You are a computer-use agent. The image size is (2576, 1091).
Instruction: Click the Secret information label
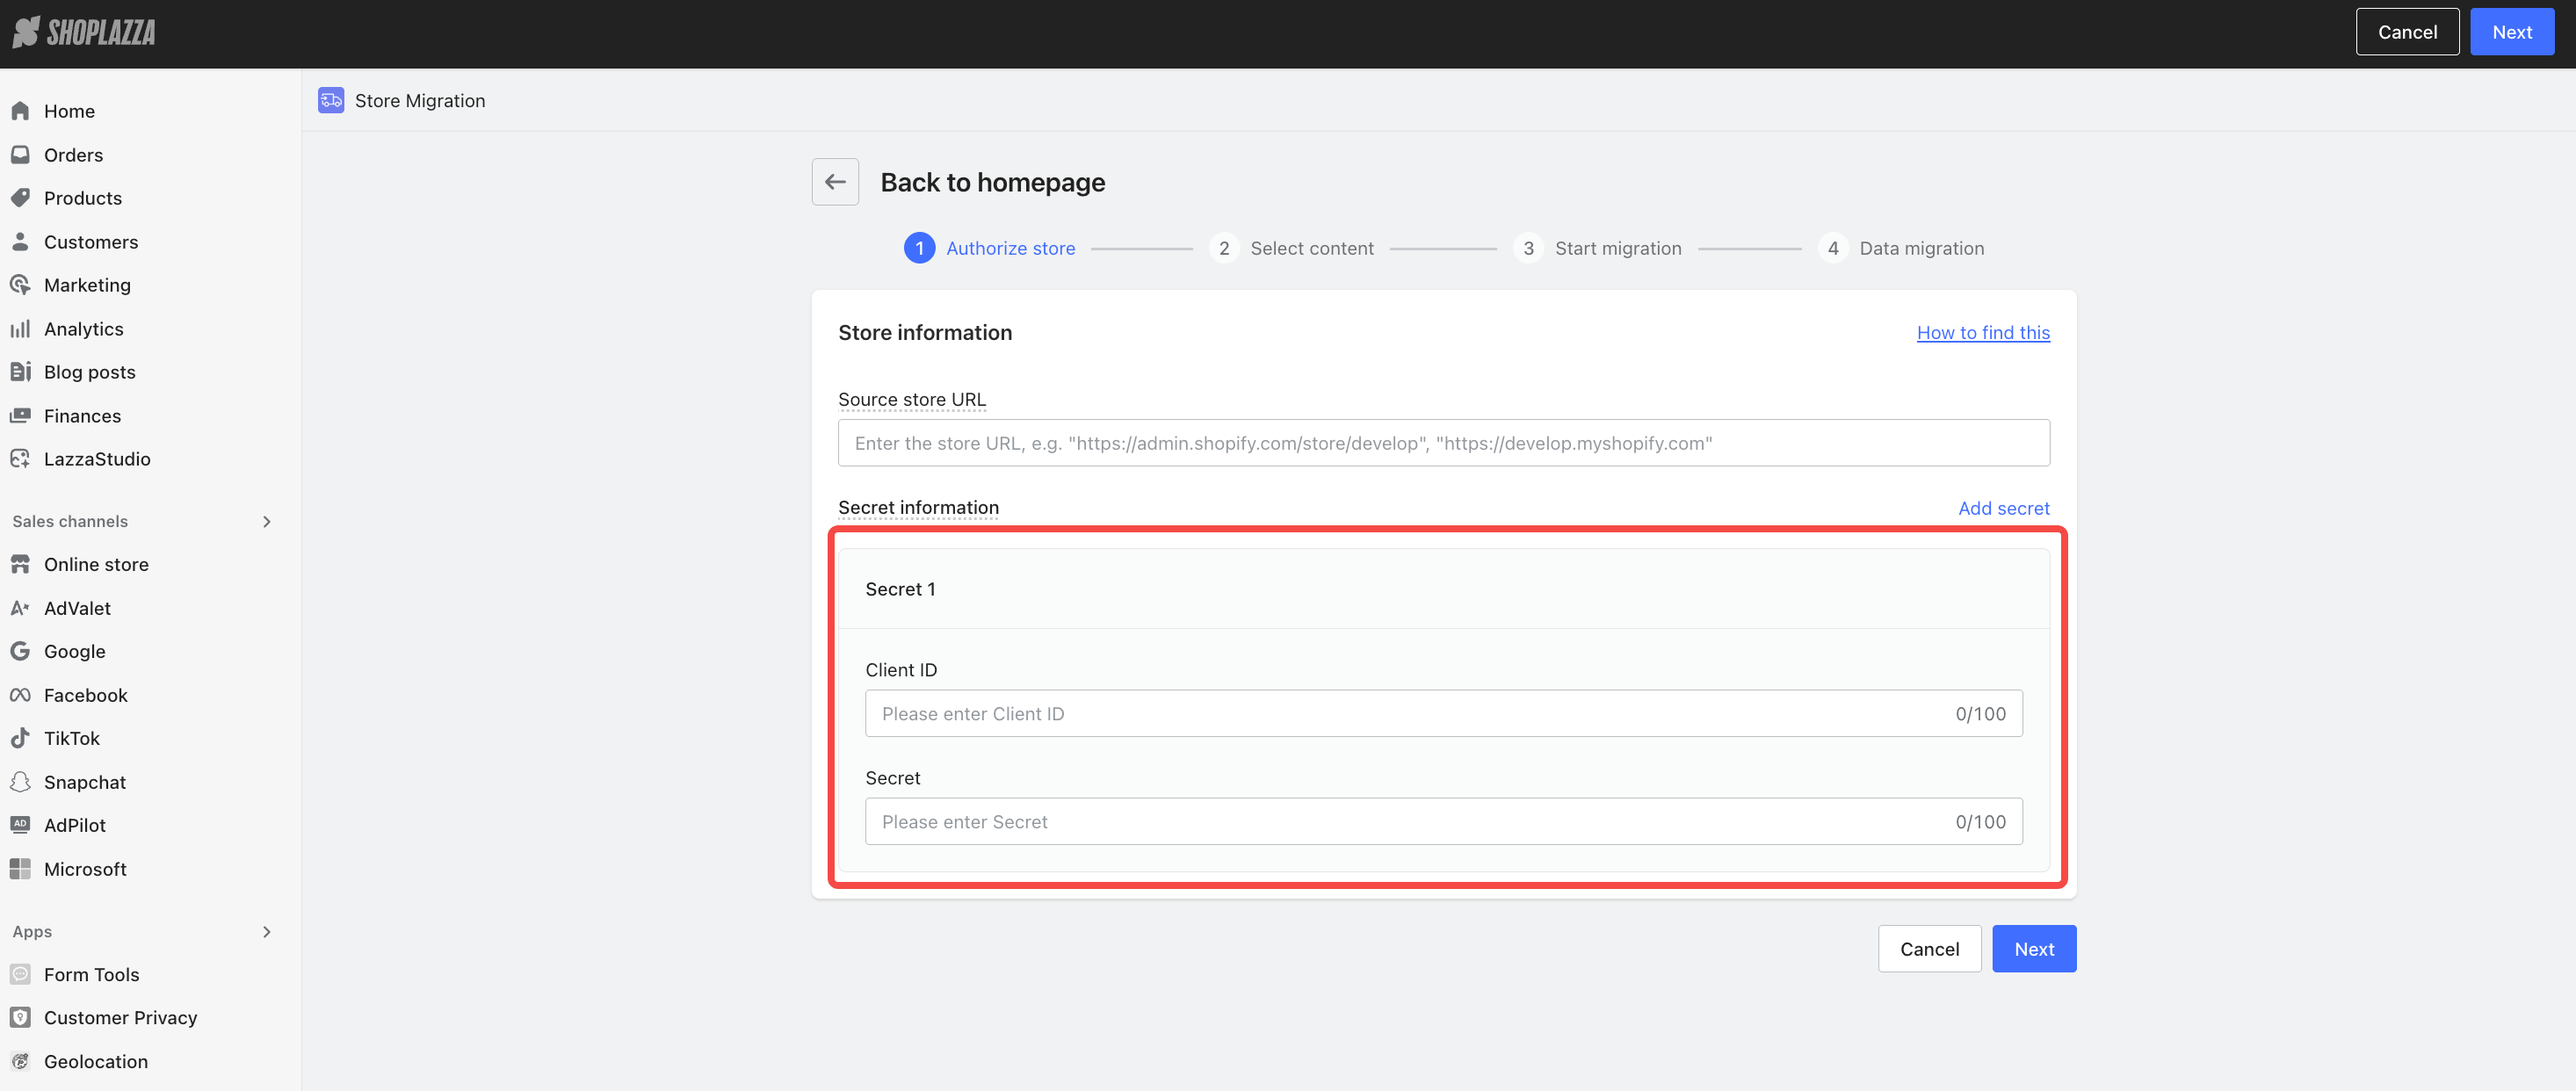(x=918, y=508)
